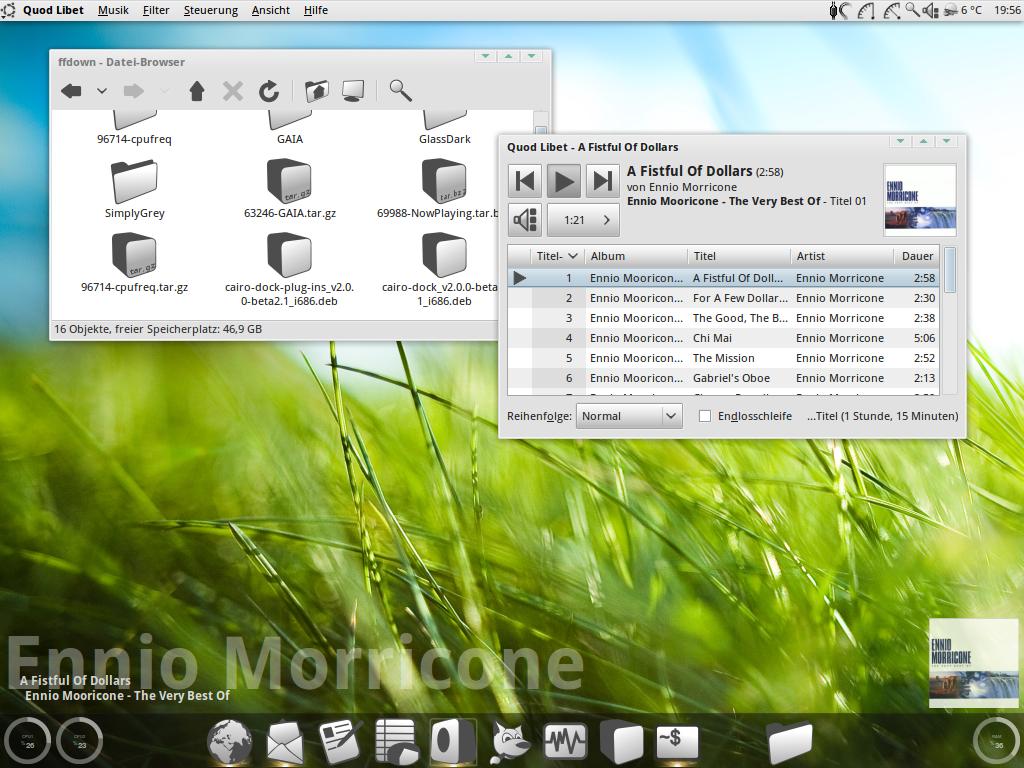This screenshot has height=768, width=1024.
Task: Open the Filter menu
Action: coord(156,10)
